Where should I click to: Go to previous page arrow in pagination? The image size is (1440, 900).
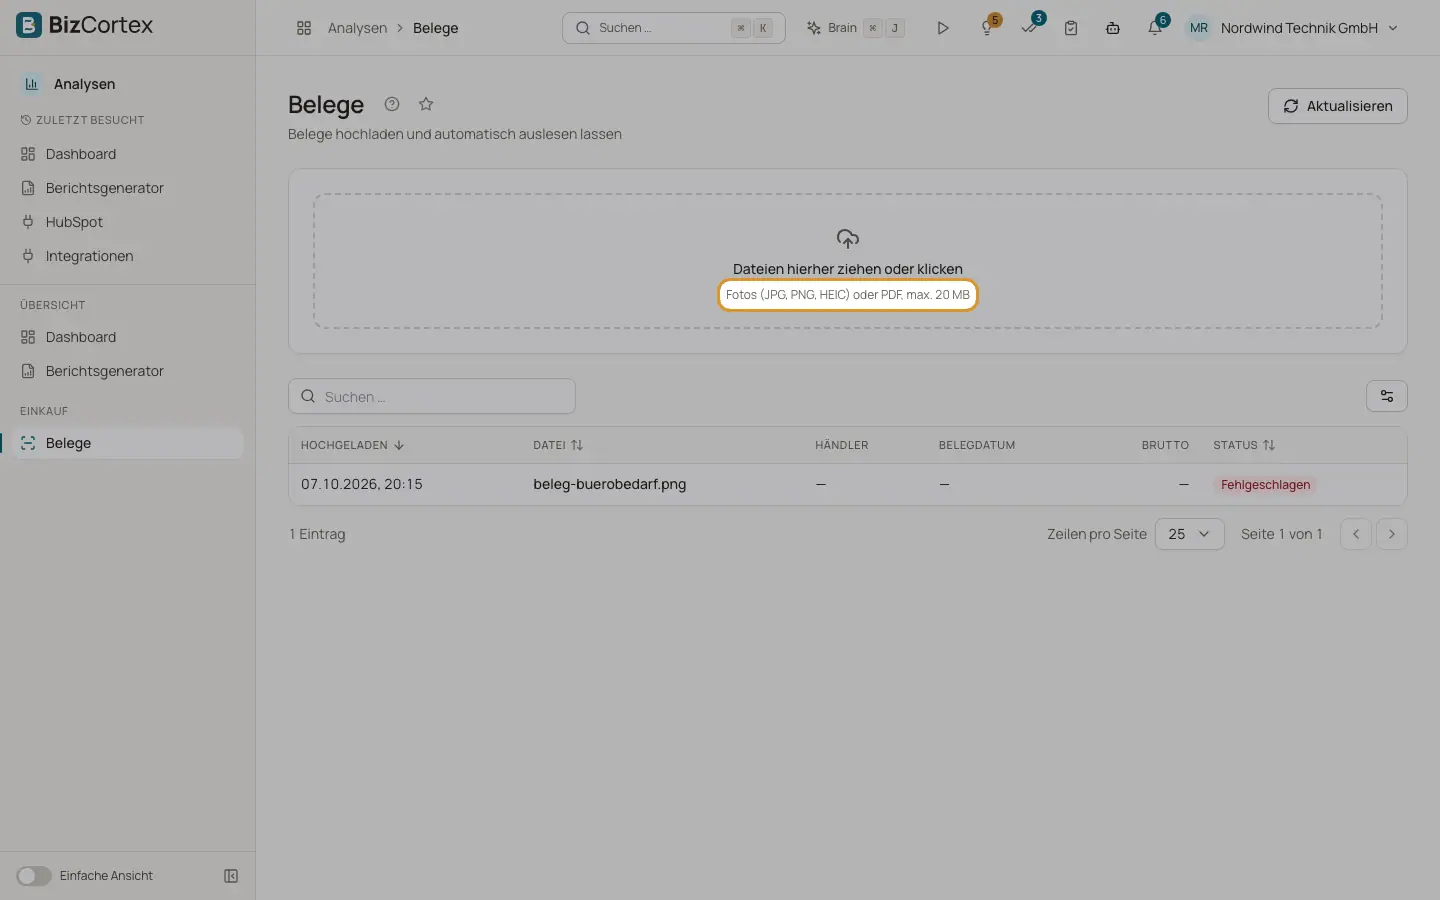pos(1356,534)
